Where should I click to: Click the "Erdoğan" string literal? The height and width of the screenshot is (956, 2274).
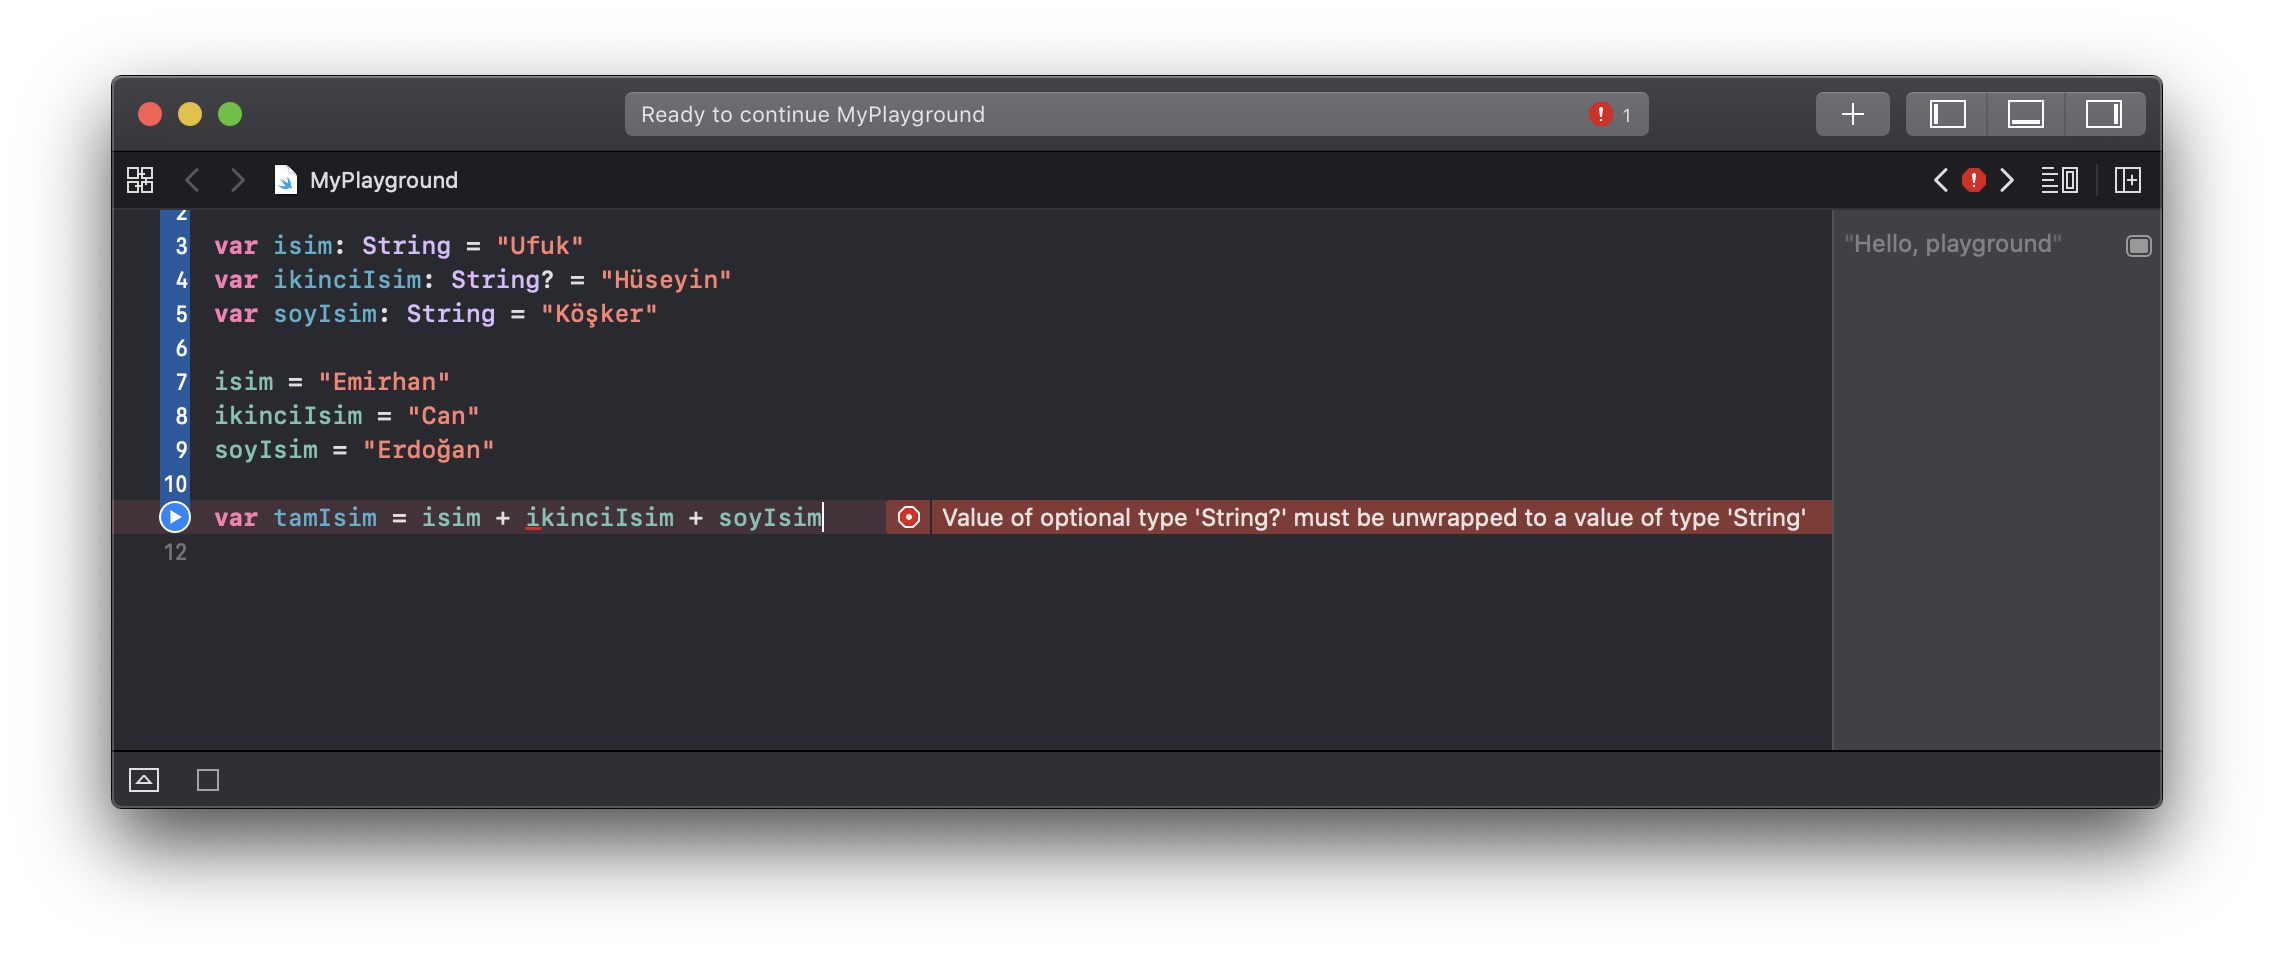[x=428, y=450]
